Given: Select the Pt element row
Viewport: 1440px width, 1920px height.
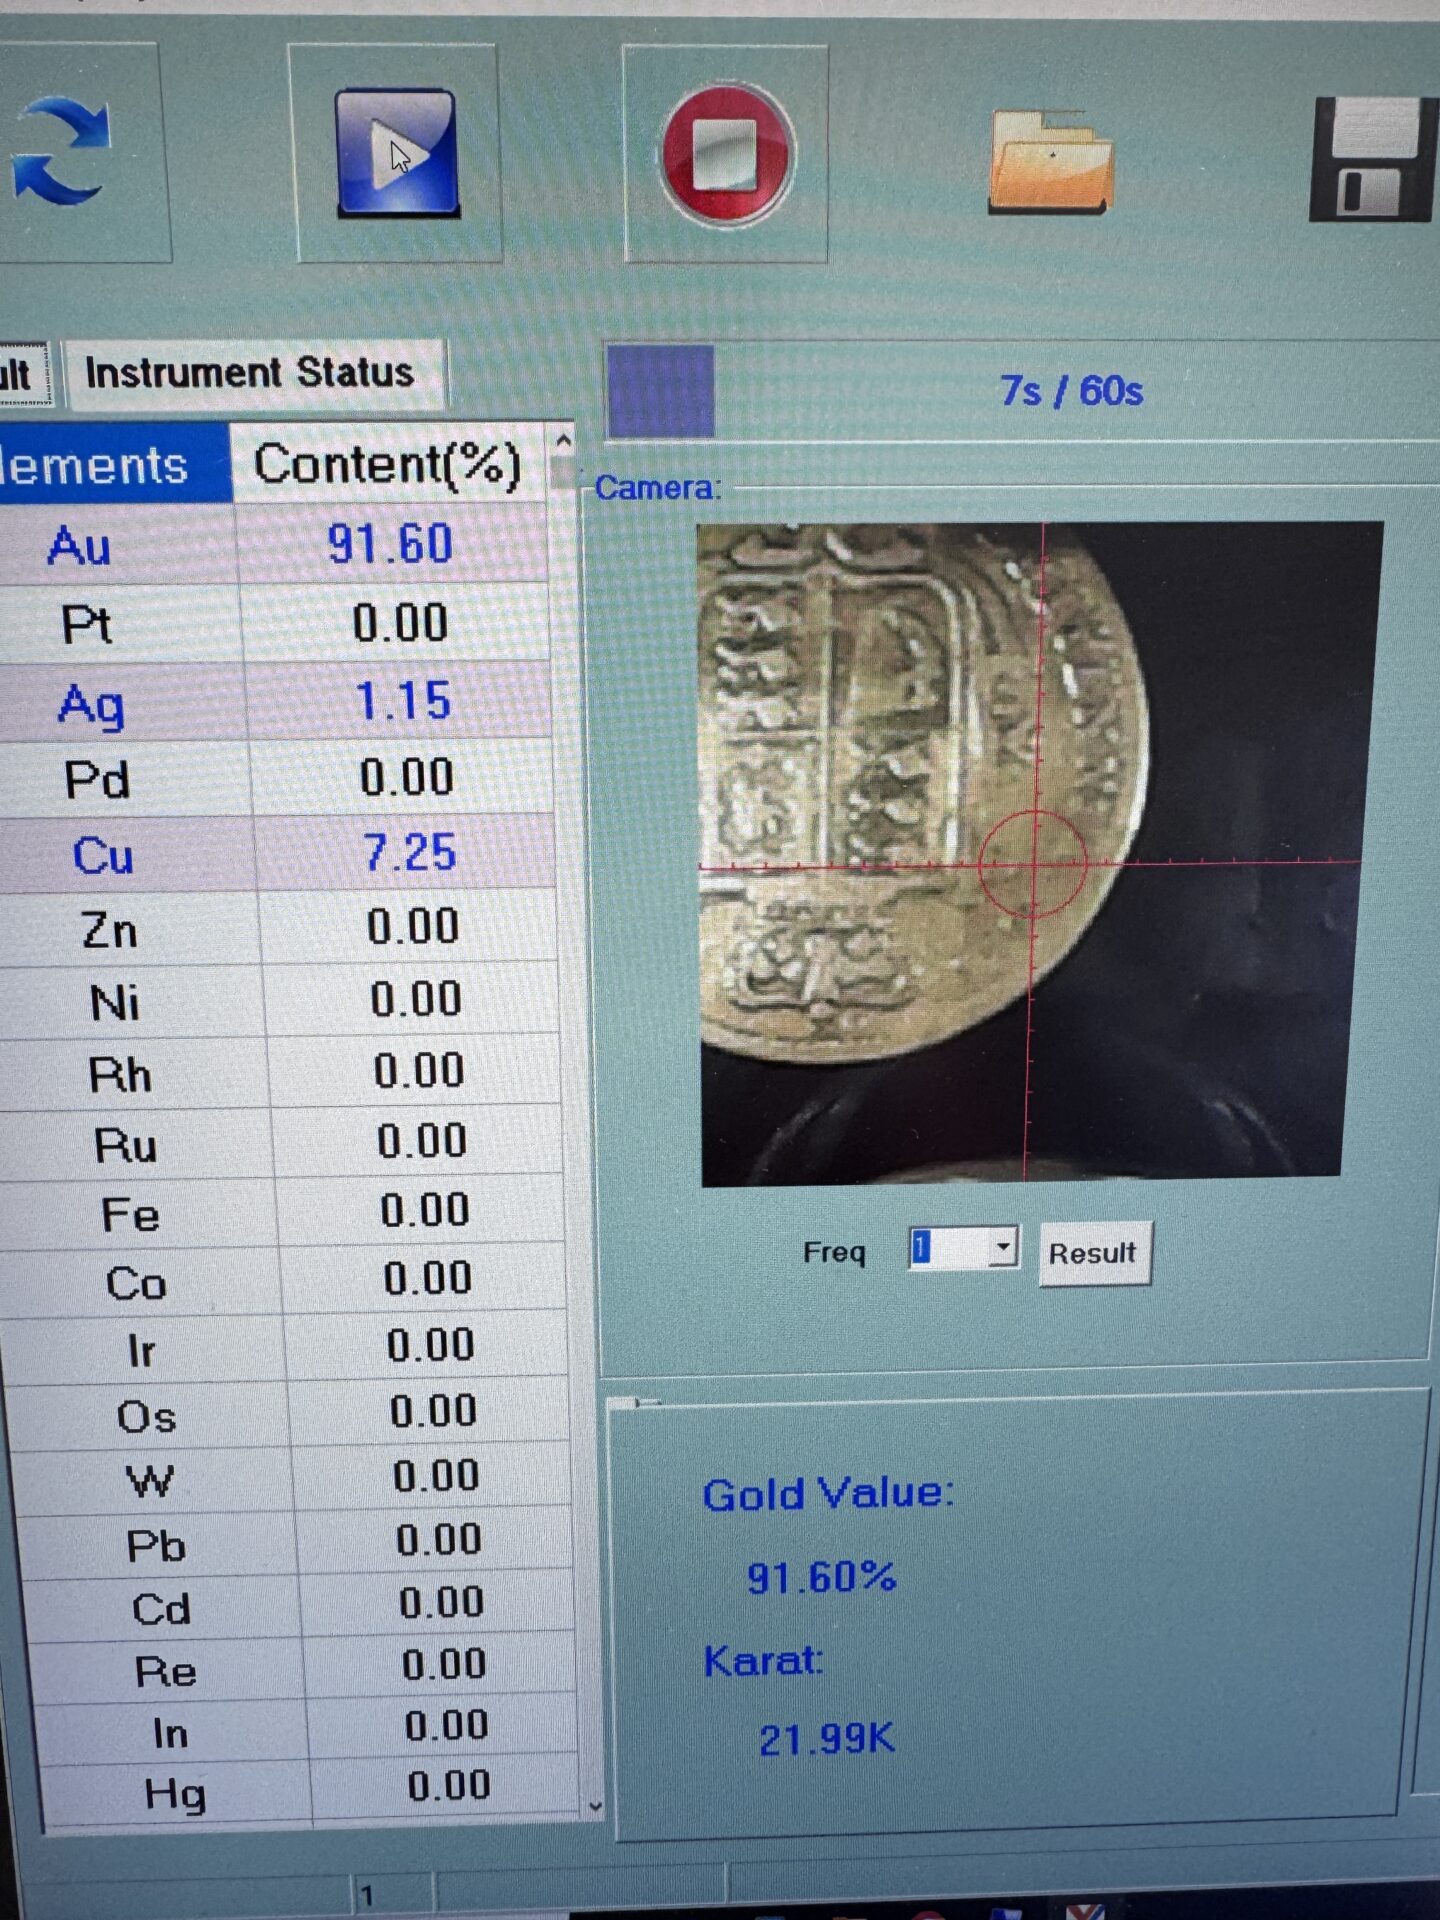Looking at the screenshot, I should (274, 623).
